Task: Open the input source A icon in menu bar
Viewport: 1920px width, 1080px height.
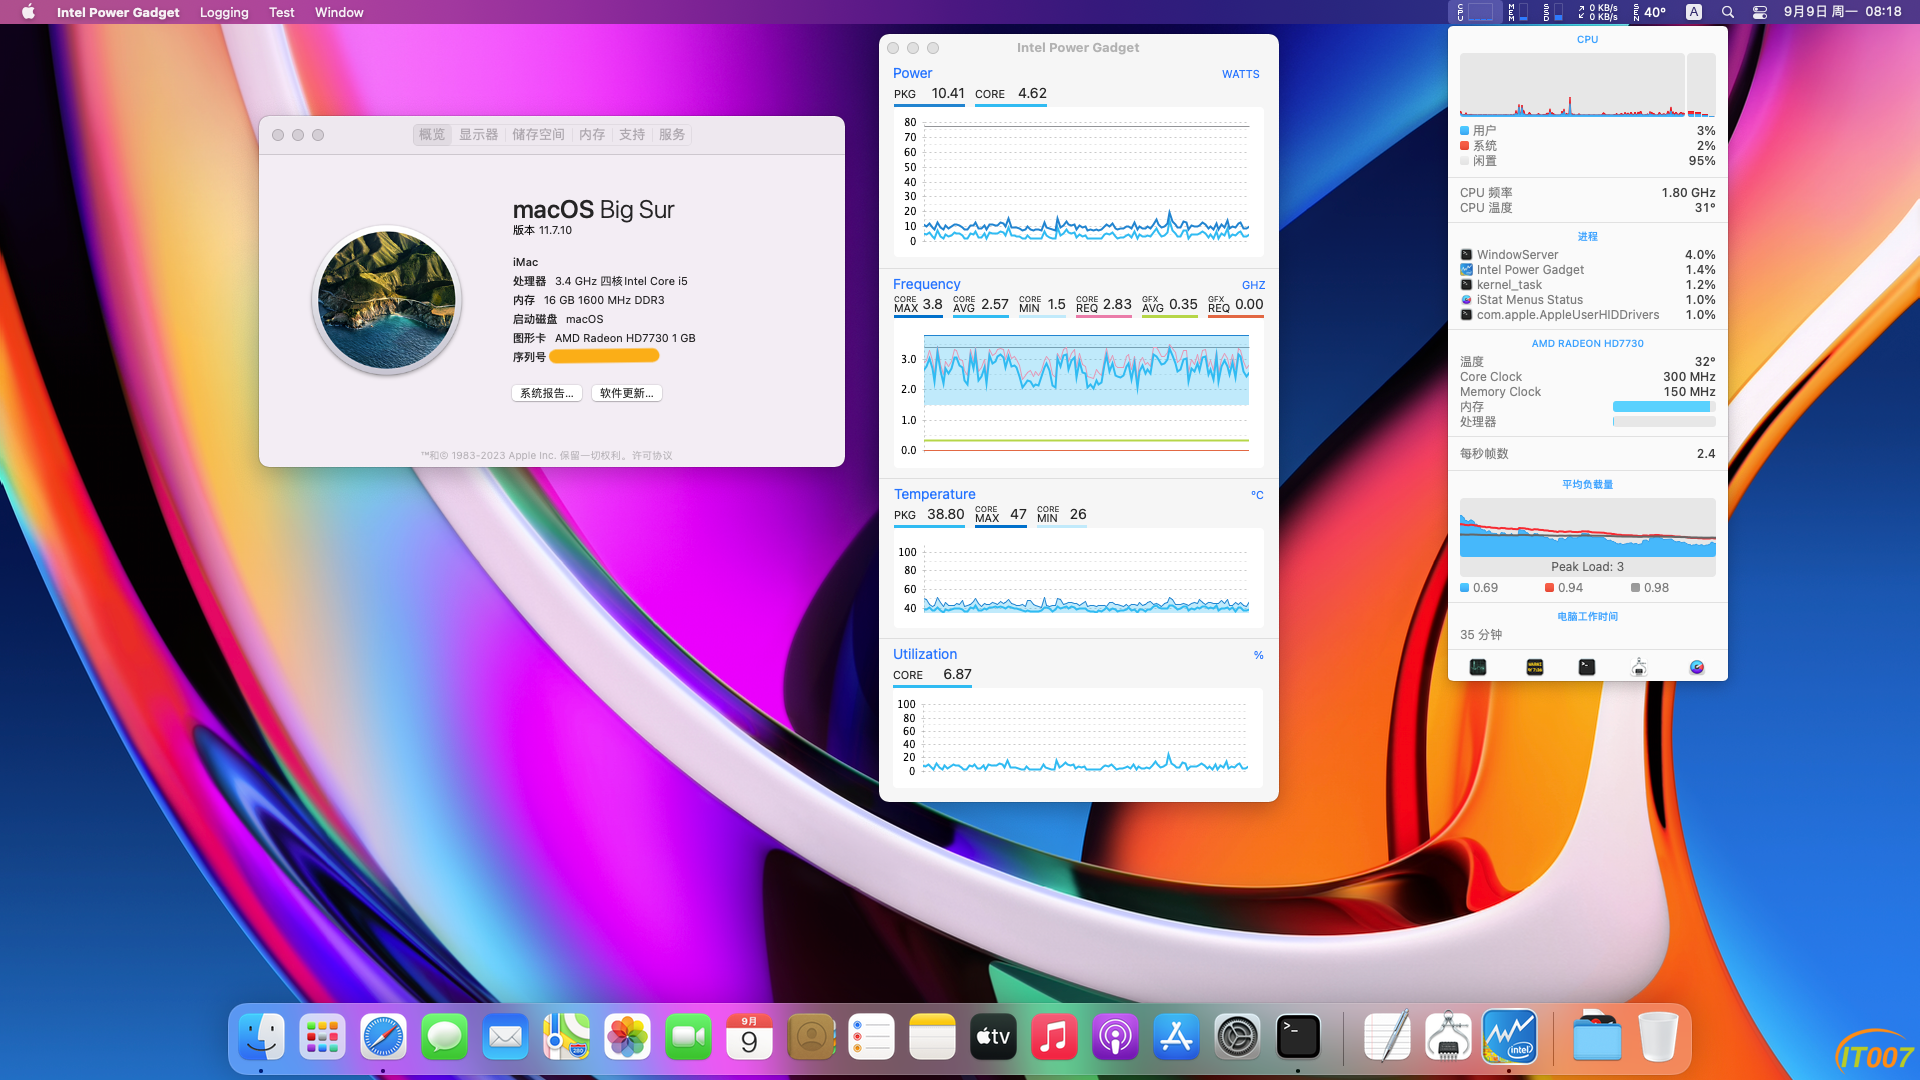Action: [x=1694, y=12]
